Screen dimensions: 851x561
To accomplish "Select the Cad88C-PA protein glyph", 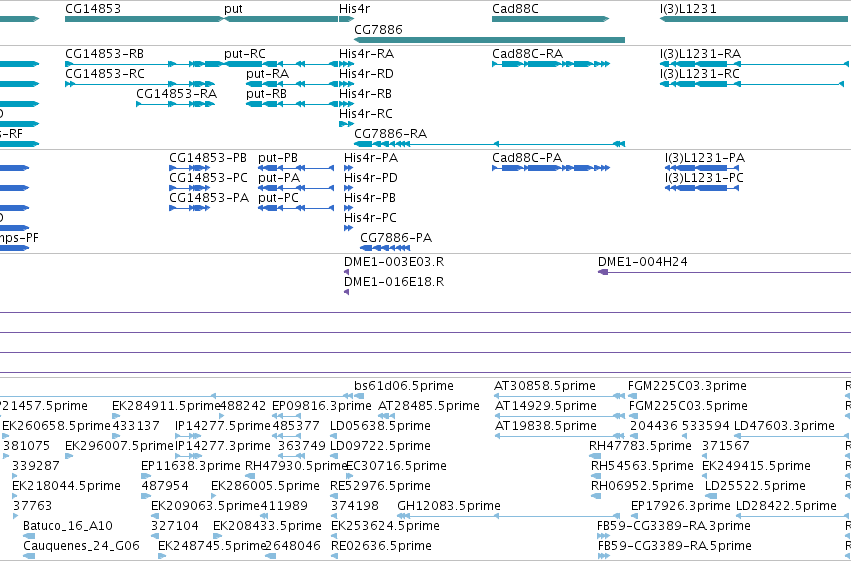I will coord(551,168).
